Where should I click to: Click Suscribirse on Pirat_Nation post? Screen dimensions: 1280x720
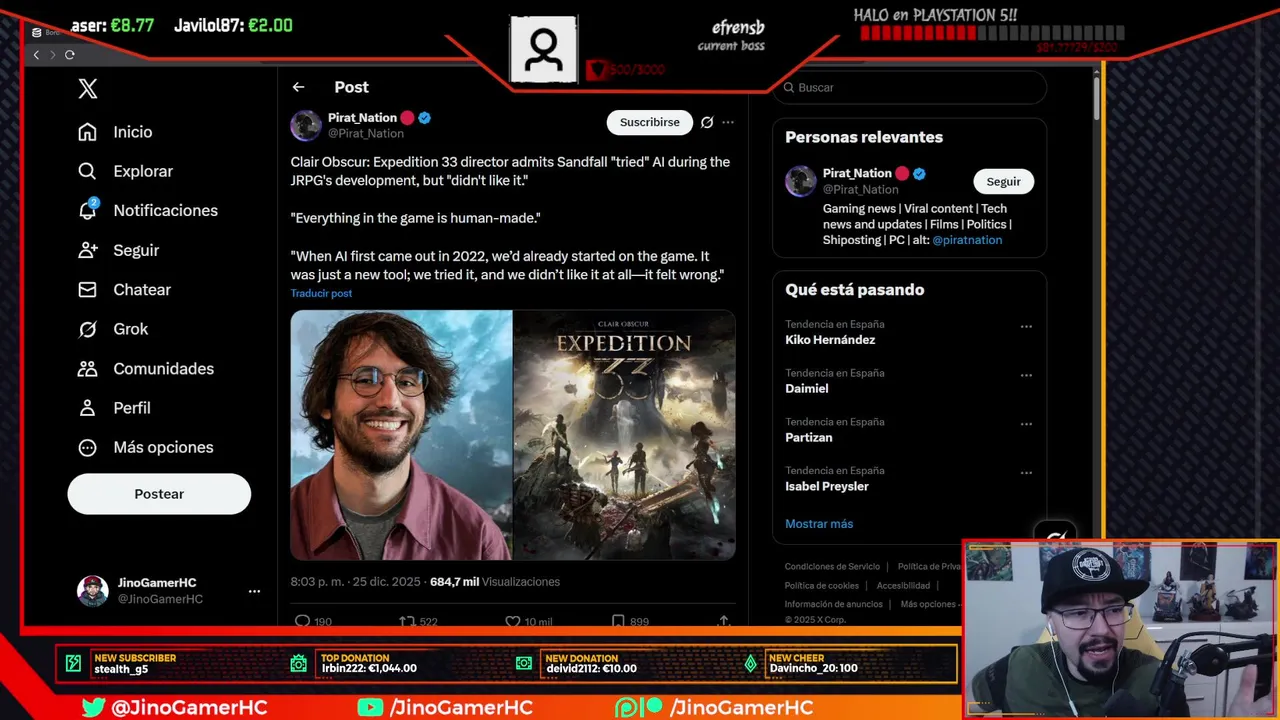pos(649,122)
